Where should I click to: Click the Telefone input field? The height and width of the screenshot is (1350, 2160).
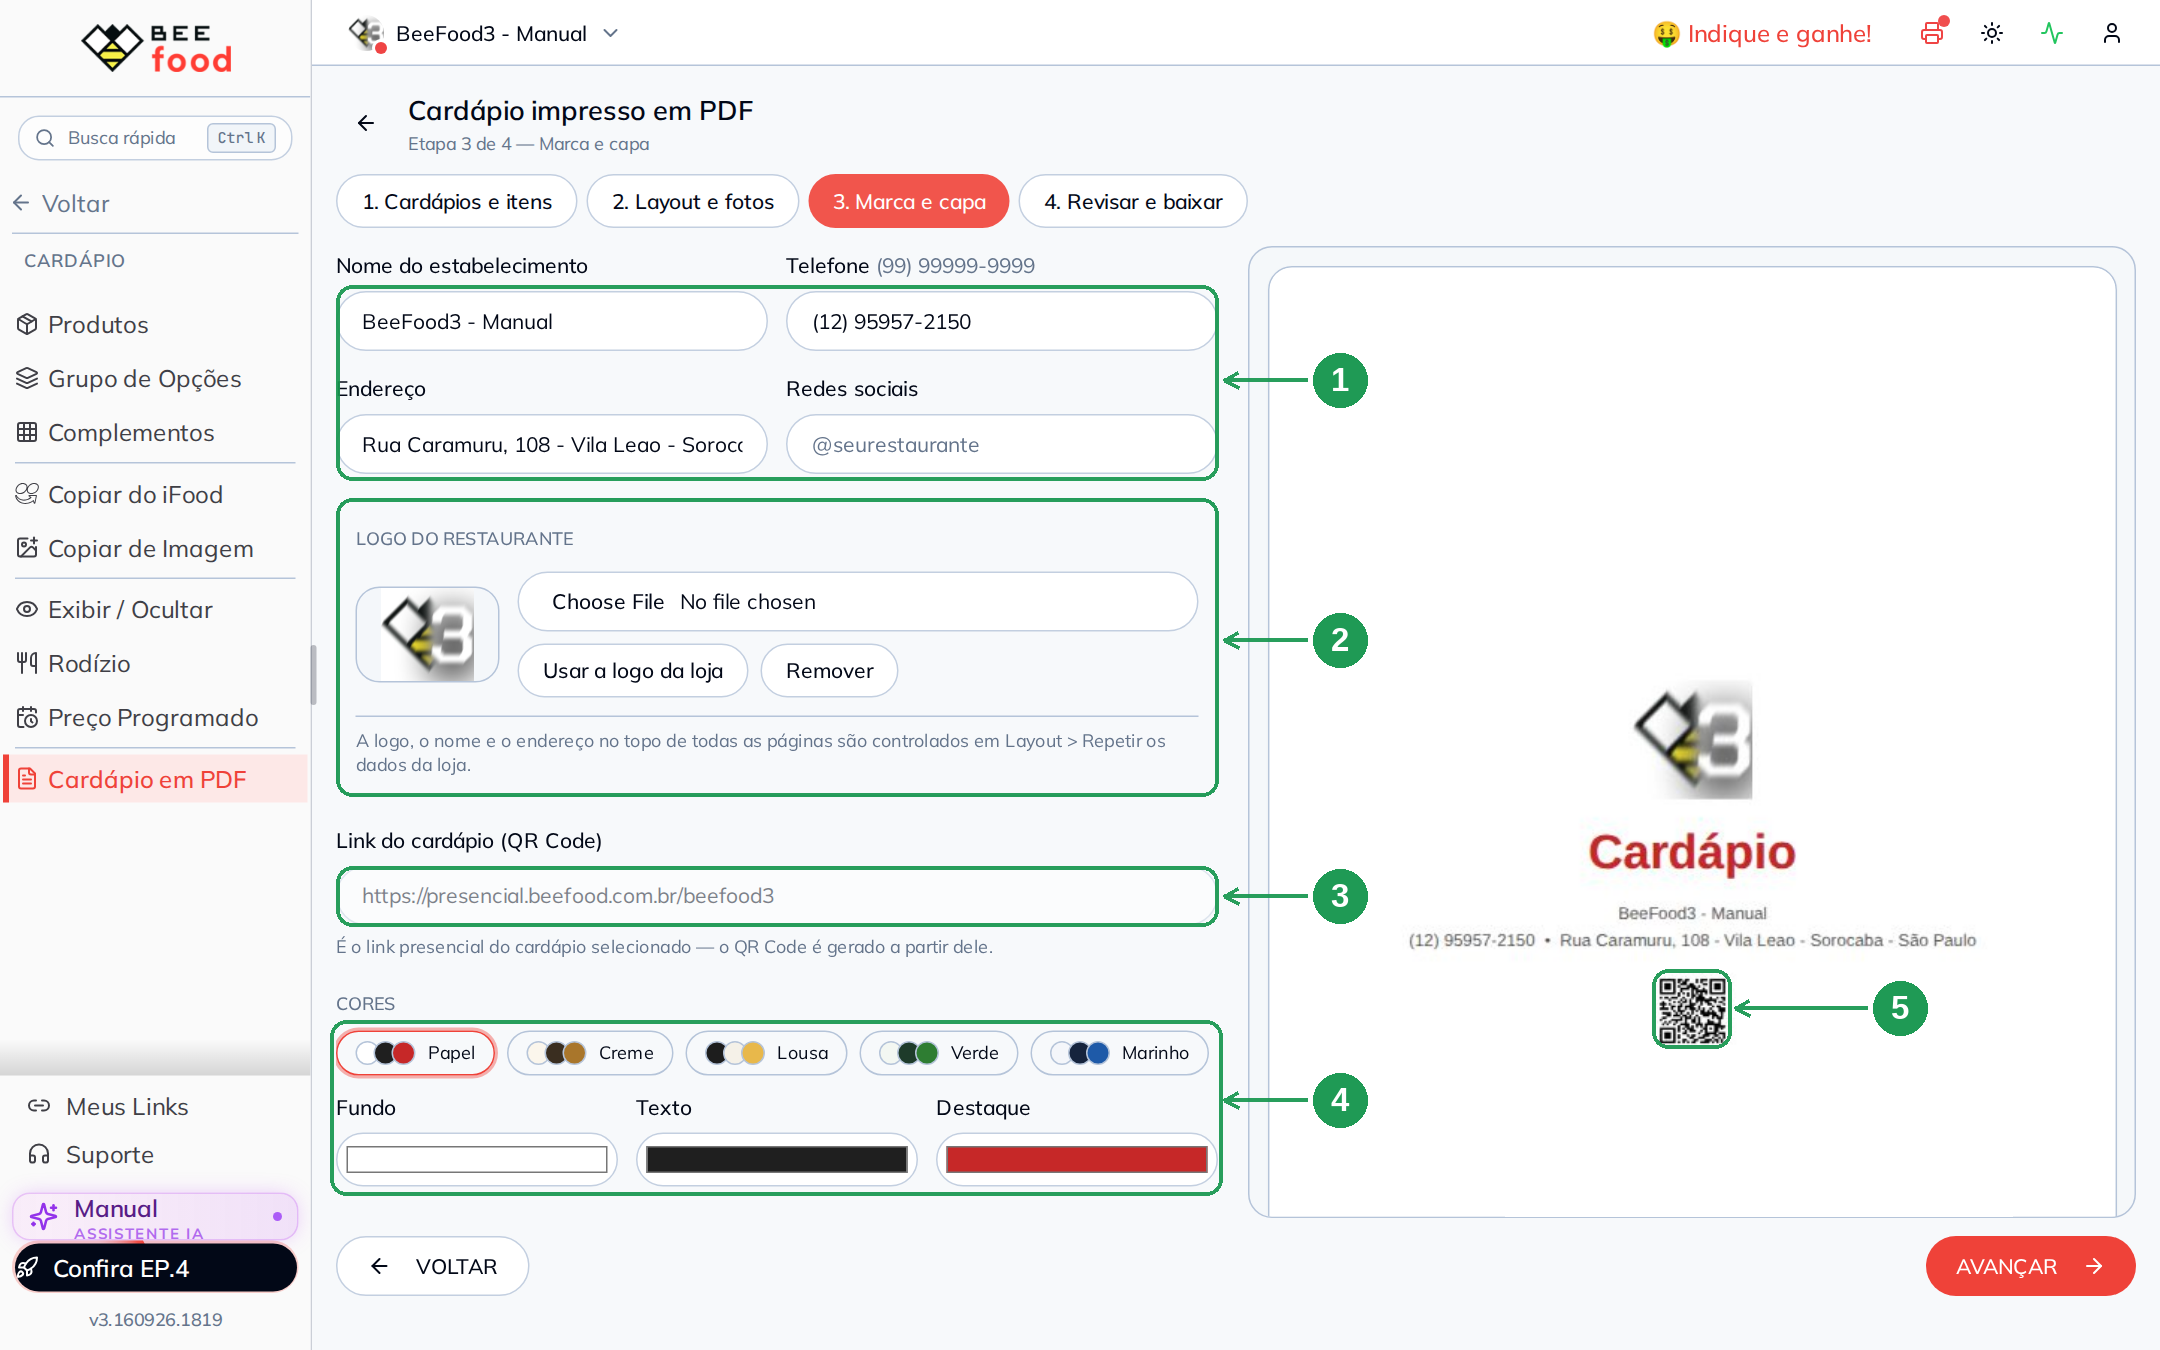pos(1001,321)
